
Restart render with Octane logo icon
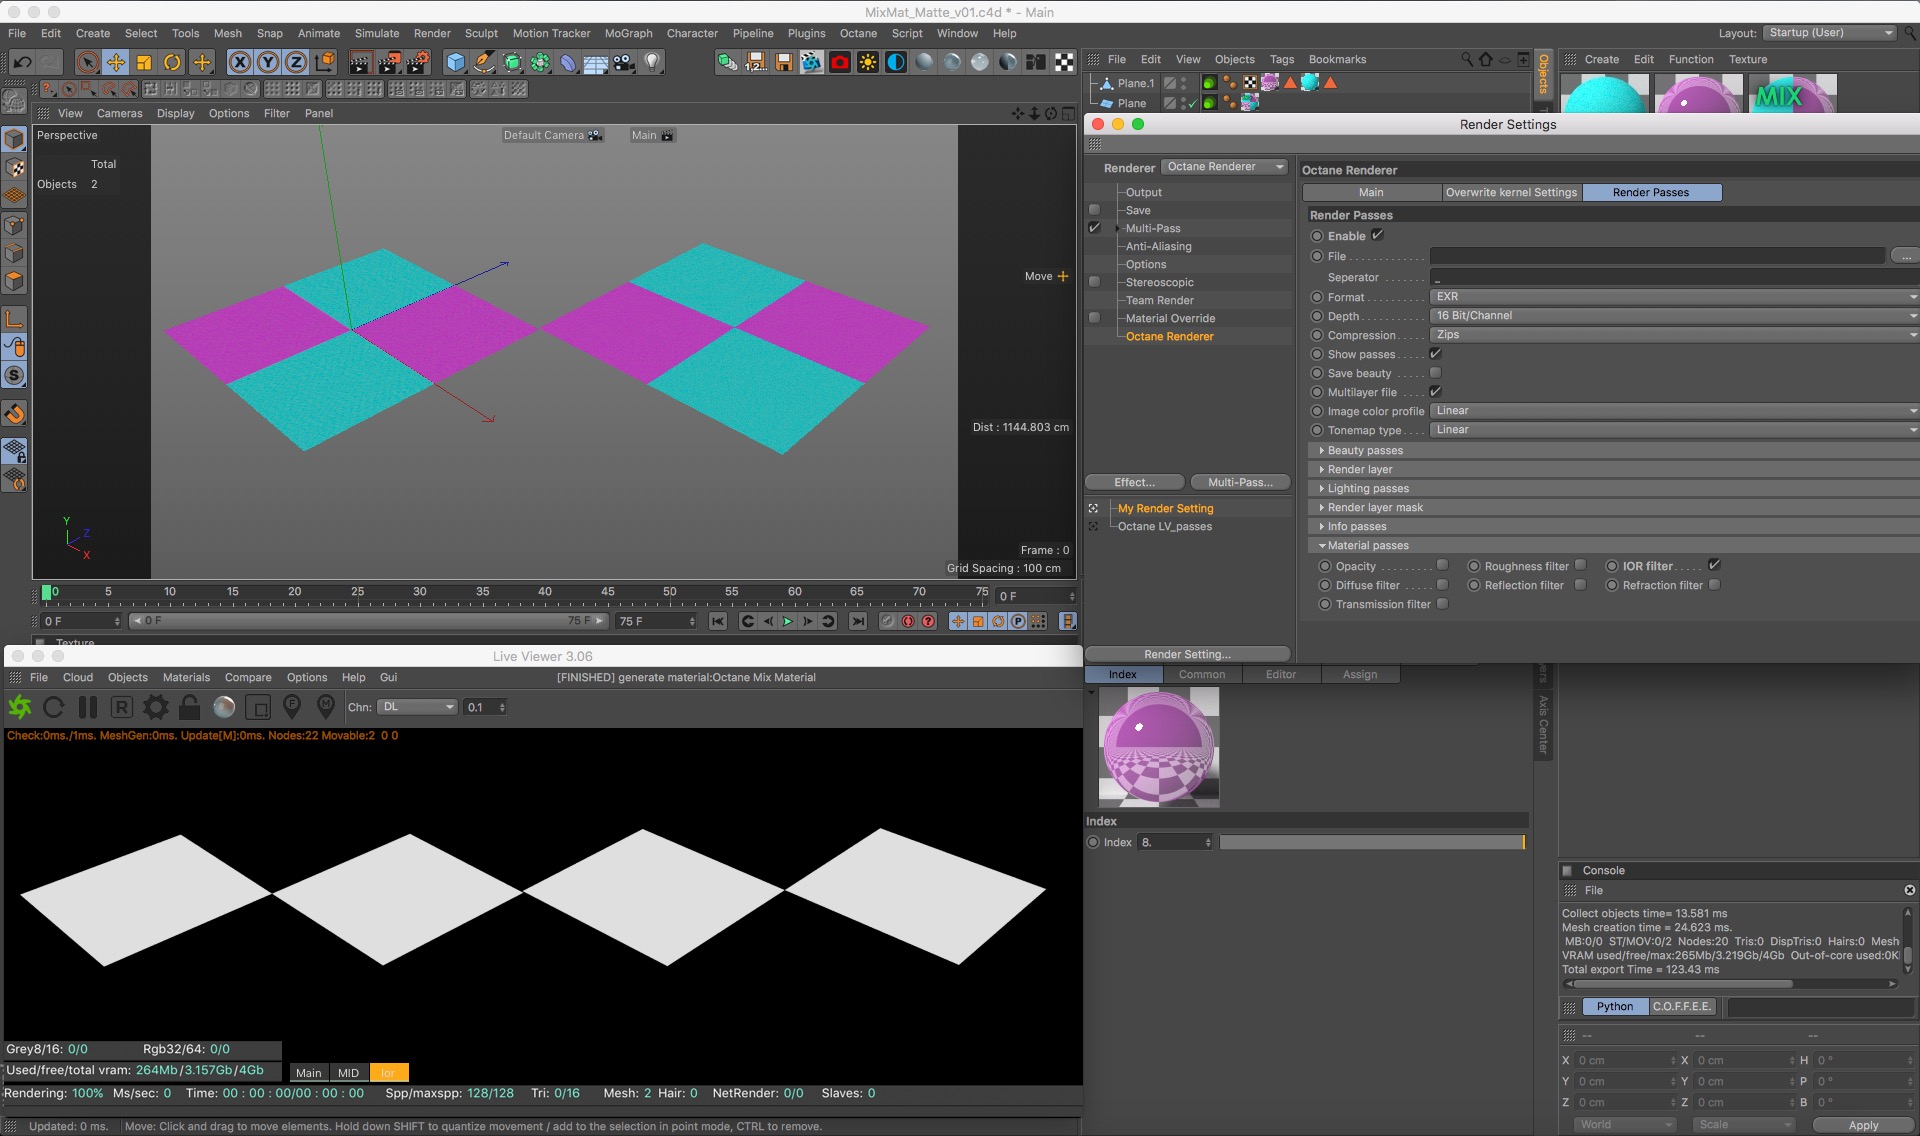(20, 707)
